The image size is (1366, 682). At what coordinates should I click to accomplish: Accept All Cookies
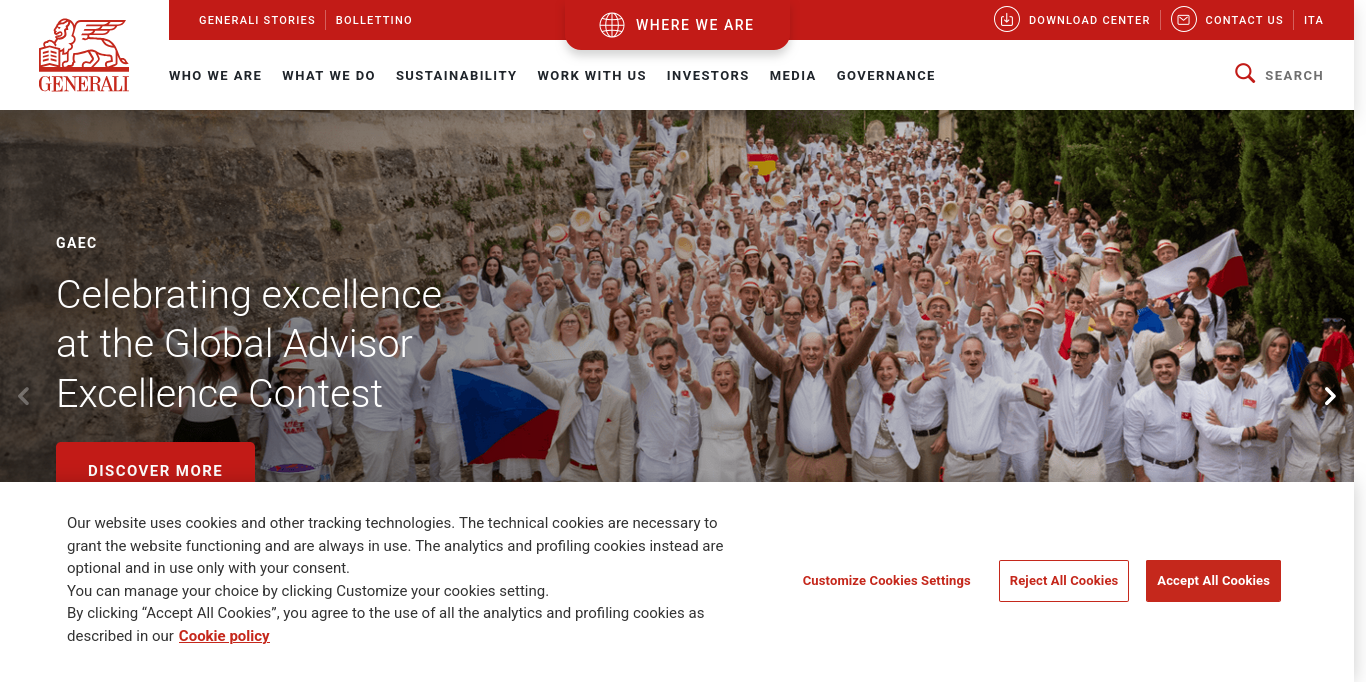[x=1213, y=581]
